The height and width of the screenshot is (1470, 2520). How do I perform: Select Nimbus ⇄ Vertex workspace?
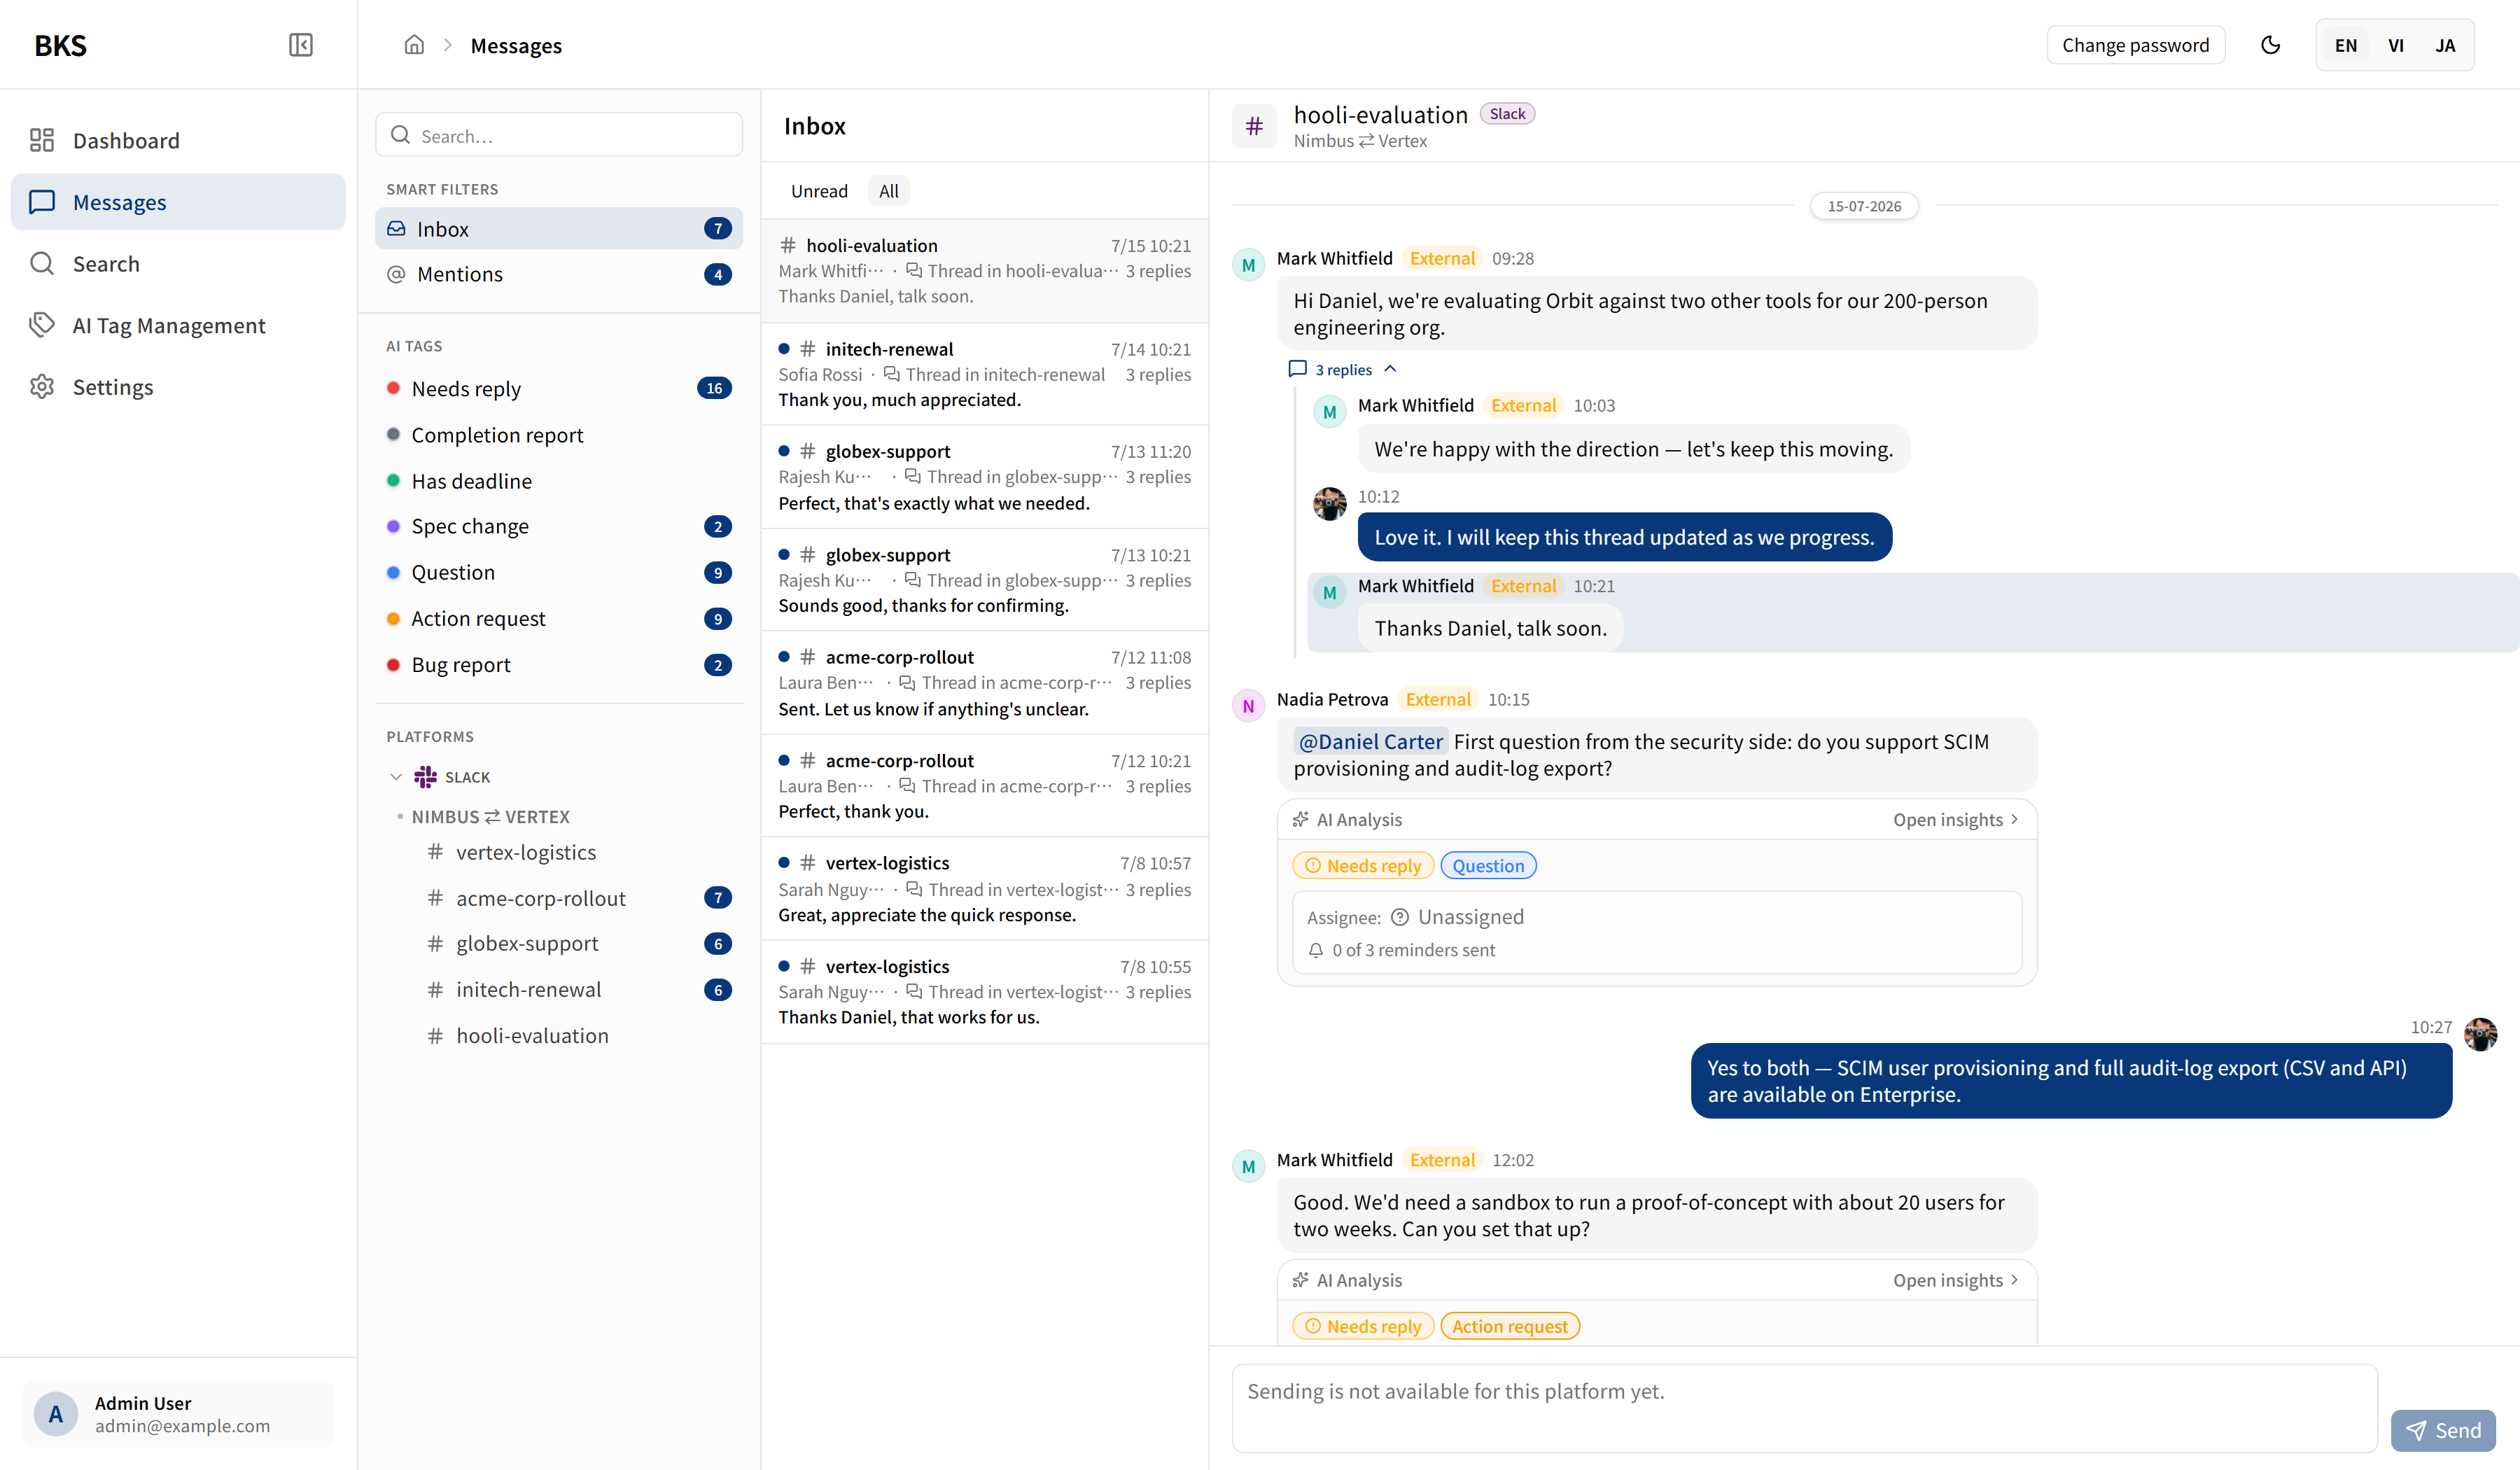(490, 817)
